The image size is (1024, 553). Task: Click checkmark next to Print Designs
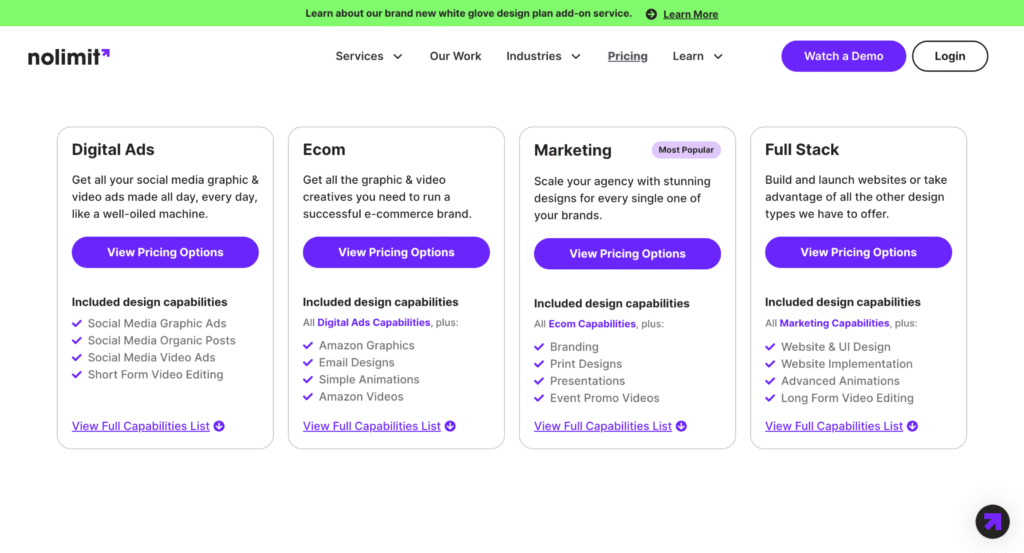[x=539, y=364]
